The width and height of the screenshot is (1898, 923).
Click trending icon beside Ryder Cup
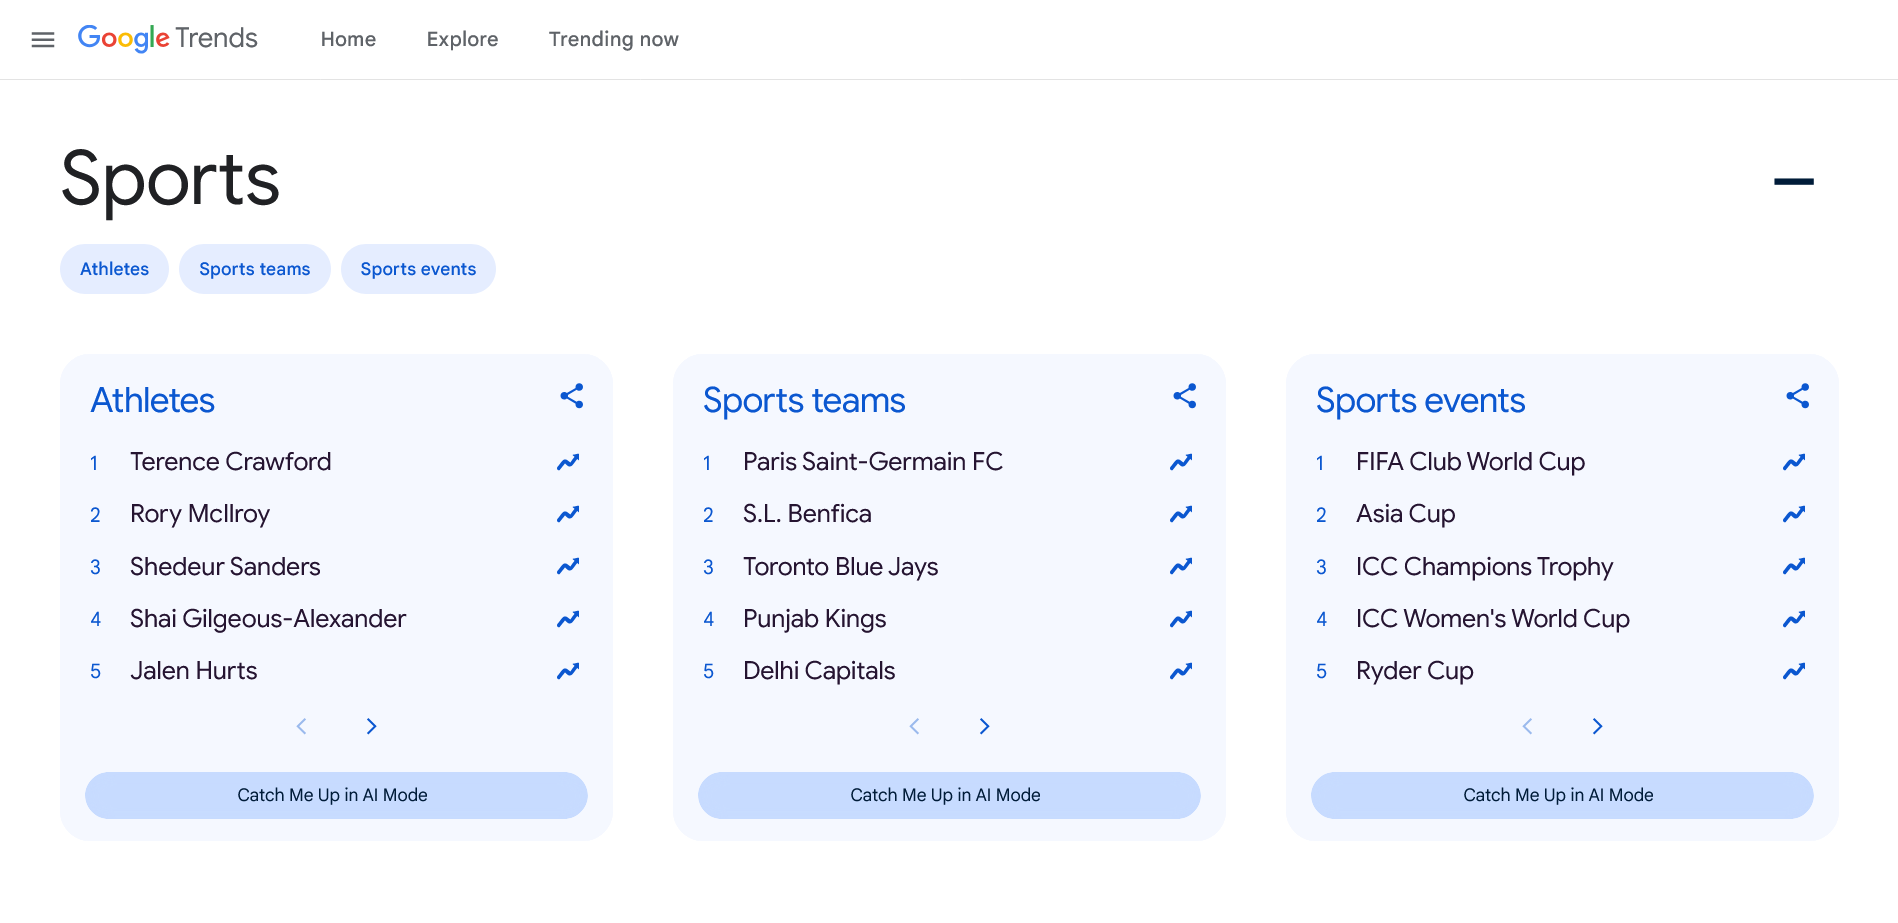click(x=1794, y=671)
